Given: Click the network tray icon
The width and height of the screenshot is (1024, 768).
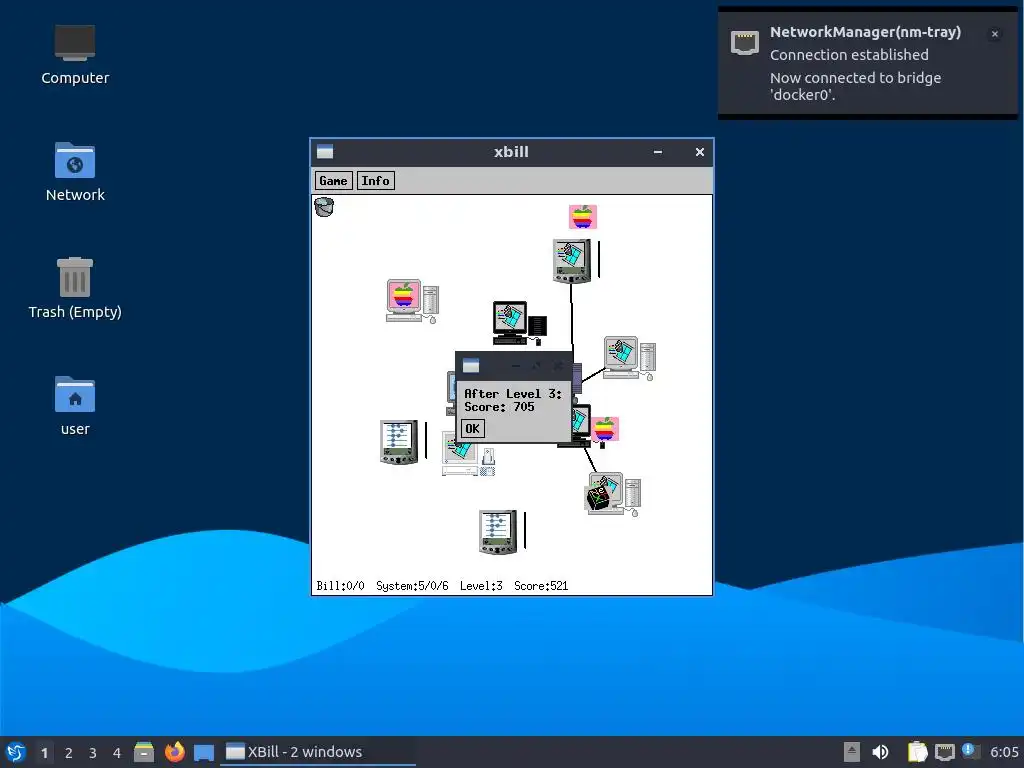Looking at the screenshot, I should (944, 752).
